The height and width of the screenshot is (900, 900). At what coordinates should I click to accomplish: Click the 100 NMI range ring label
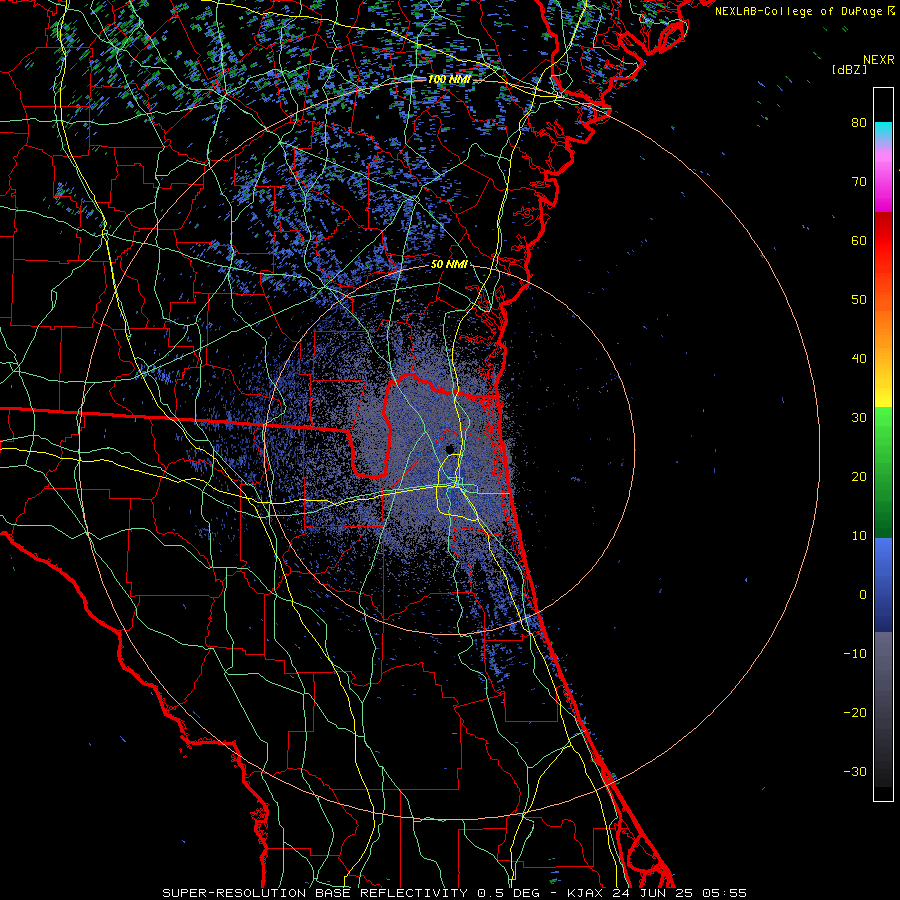click(x=448, y=79)
